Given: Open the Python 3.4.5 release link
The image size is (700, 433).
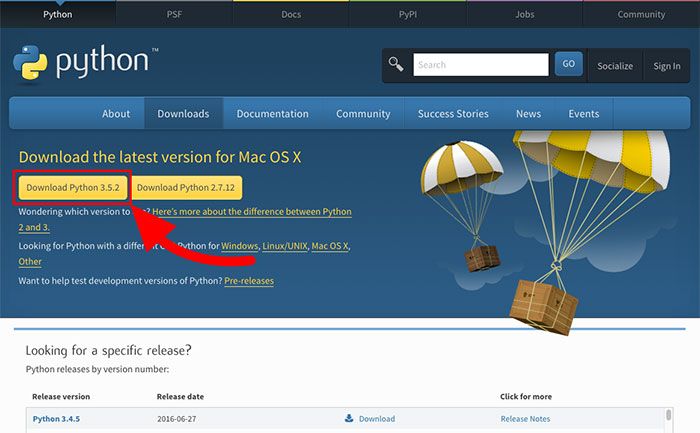Looking at the screenshot, I should (x=56, y=419).
